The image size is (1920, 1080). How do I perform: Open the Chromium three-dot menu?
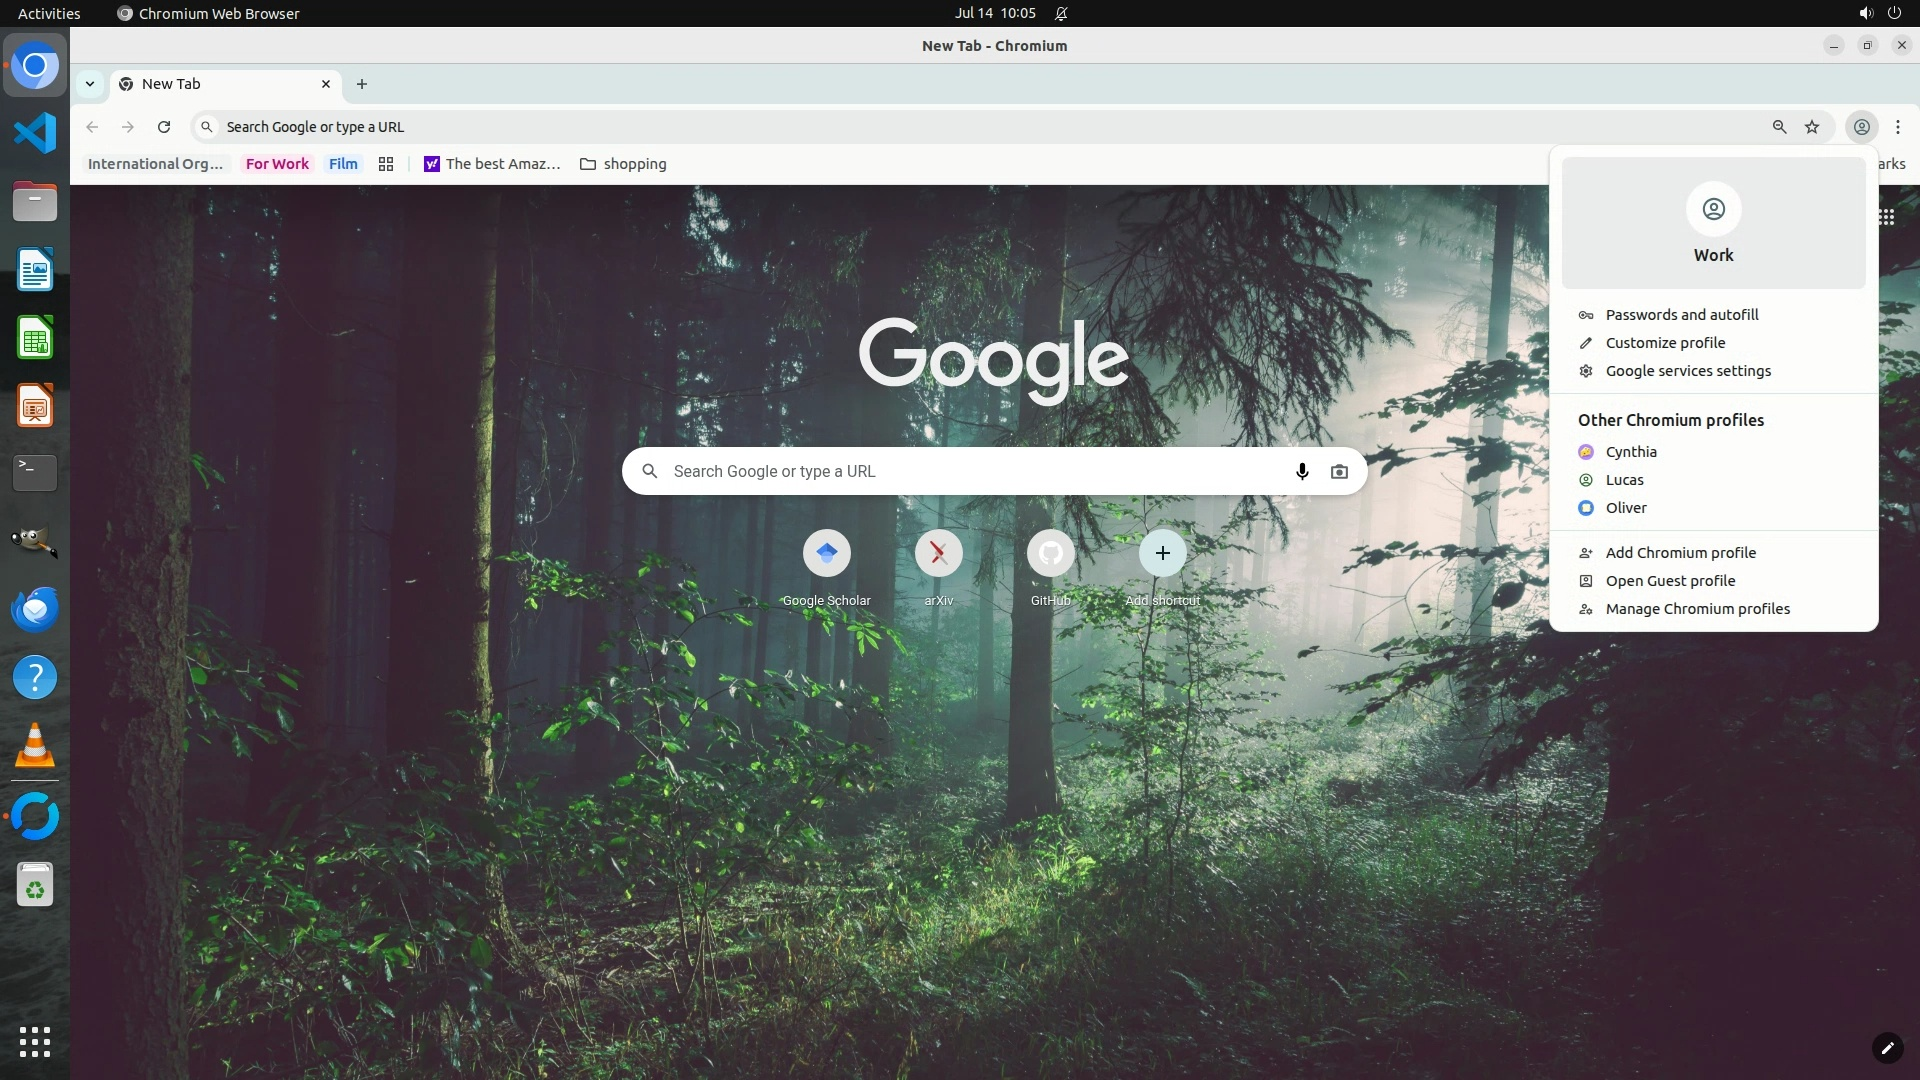pyautogui.click(x=1897, y=127)
